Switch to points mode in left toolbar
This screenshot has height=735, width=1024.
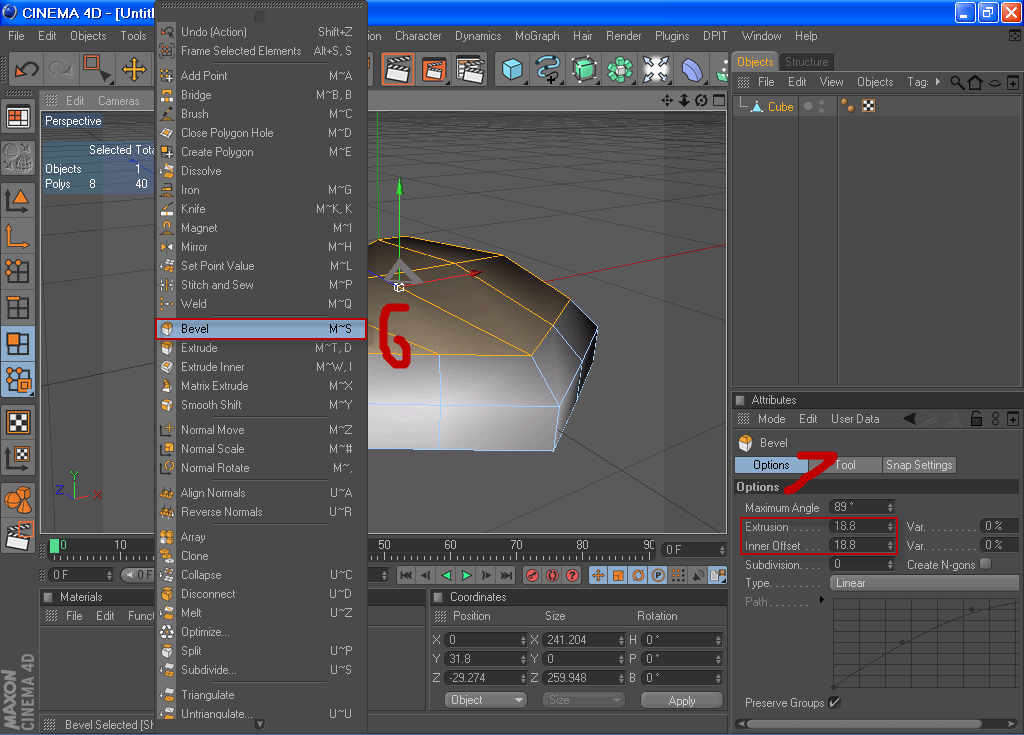tap(18, 270)
